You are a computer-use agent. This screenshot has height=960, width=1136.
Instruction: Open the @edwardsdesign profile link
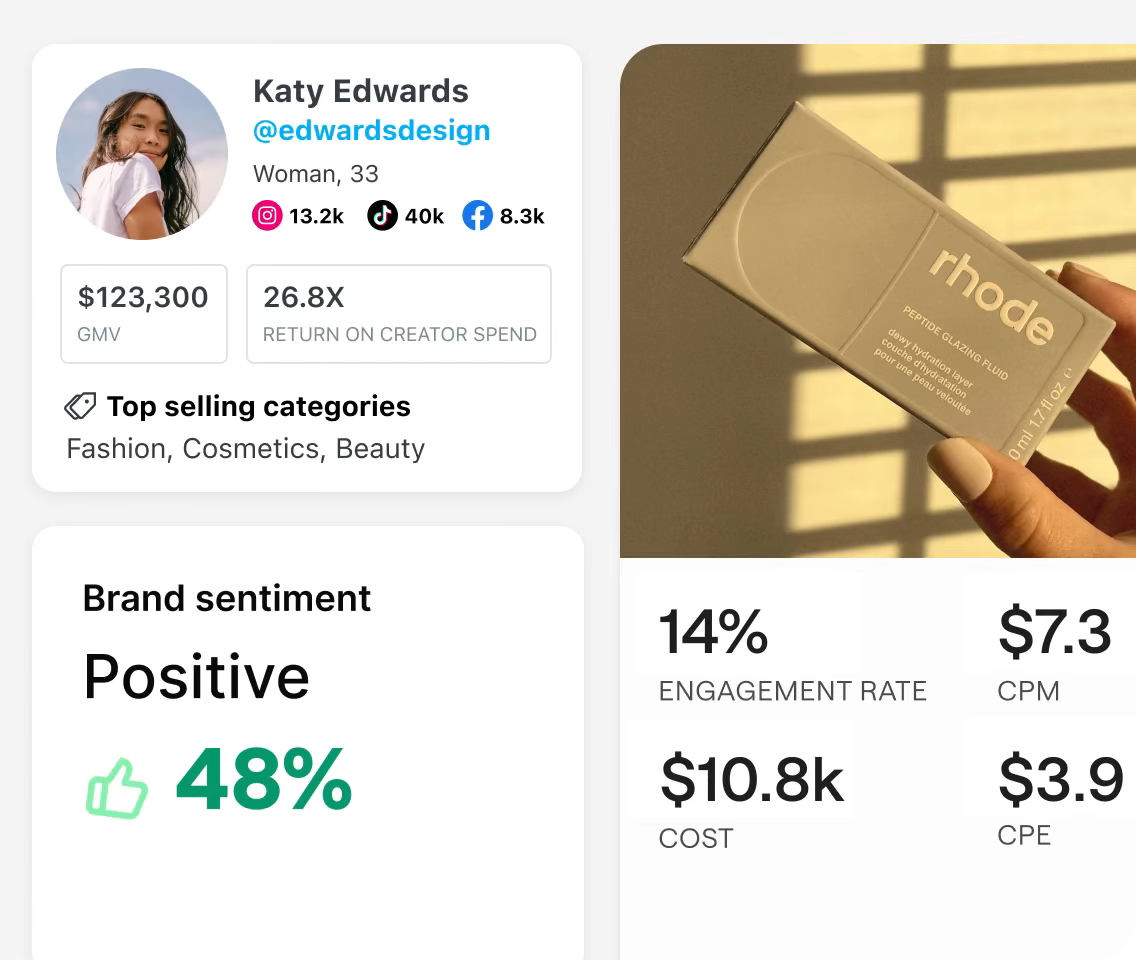pos(371,130)
